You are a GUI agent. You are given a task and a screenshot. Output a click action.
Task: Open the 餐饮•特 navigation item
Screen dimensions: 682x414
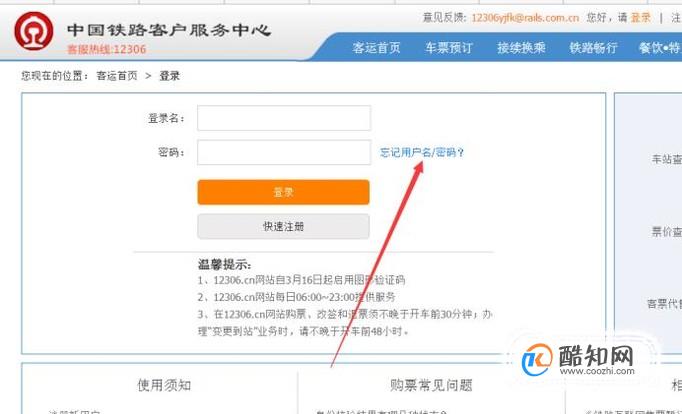(660, 48)
